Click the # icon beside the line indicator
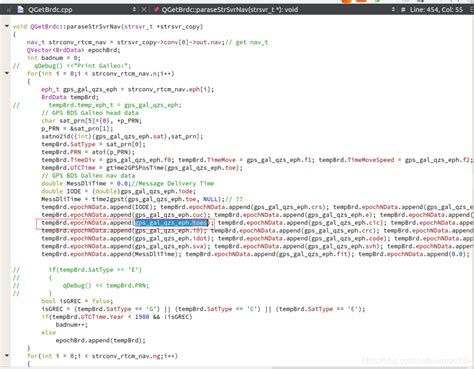The height and width of the screenshot is (369, 474). [403, 10]
